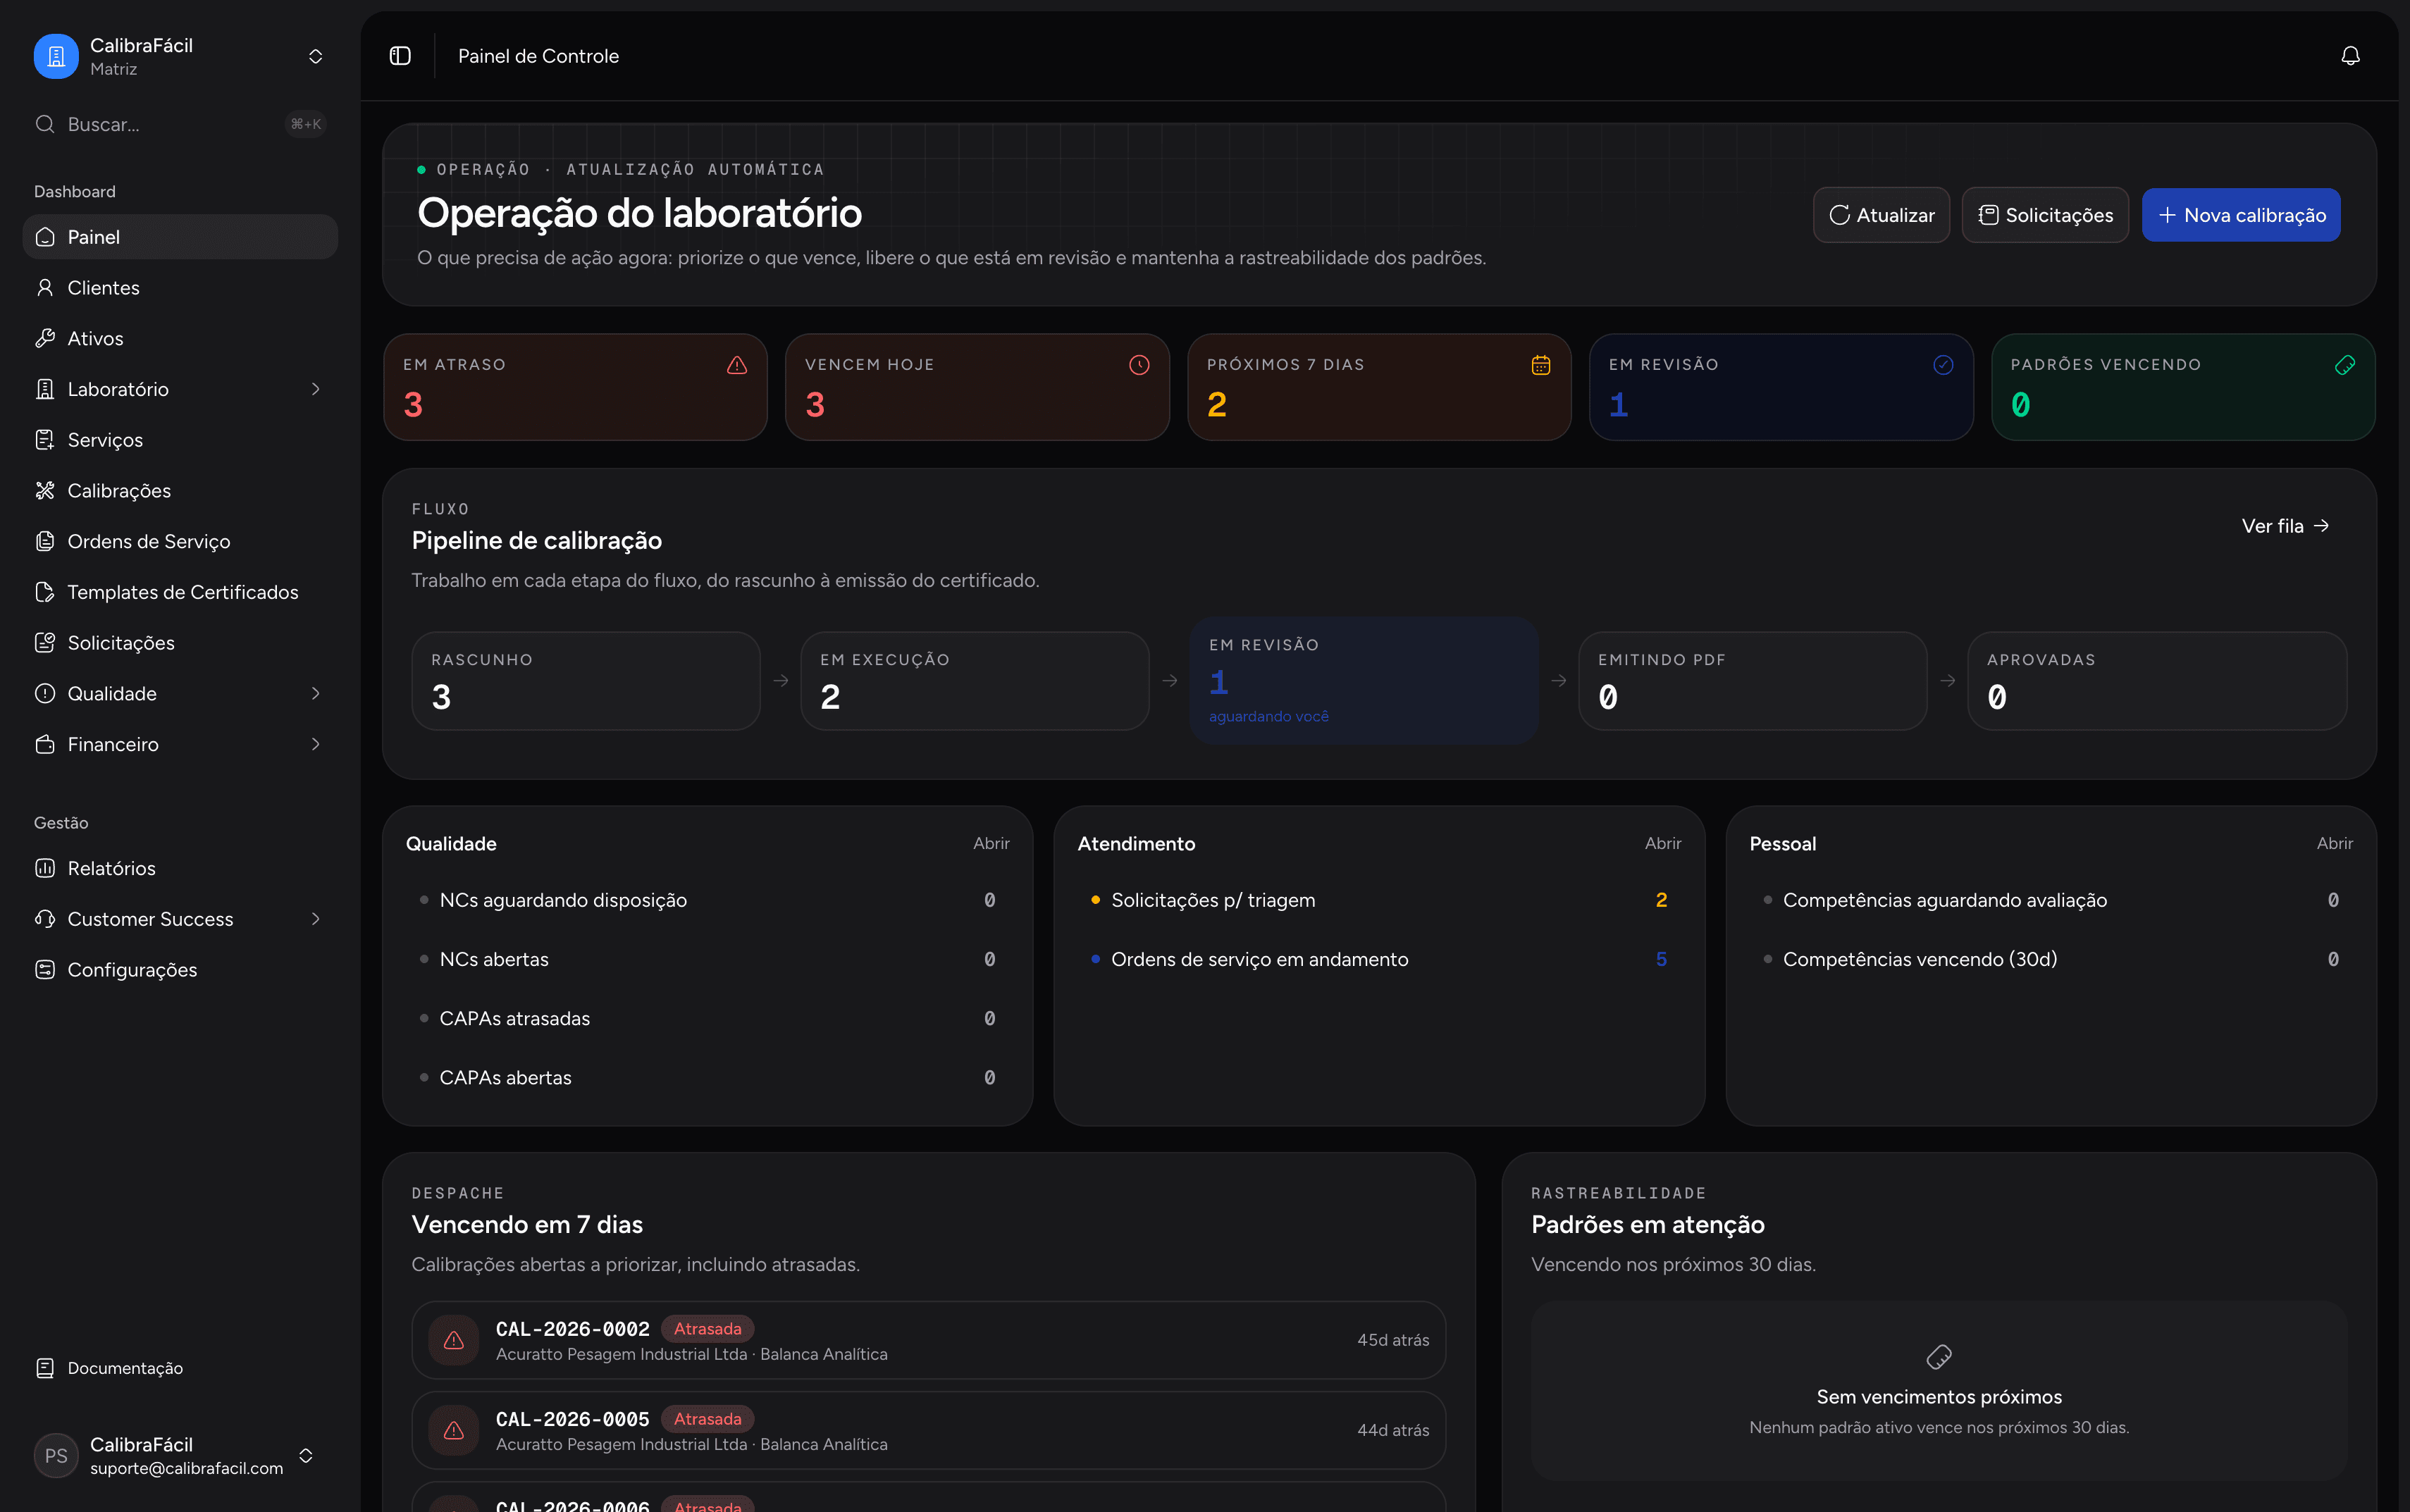The height and width of the screenshot is (1512, 2410).
Task: Click the ruler icon above Sem vencimentos próximos
Action: pyautogui.click(x=1939, y=1357)
